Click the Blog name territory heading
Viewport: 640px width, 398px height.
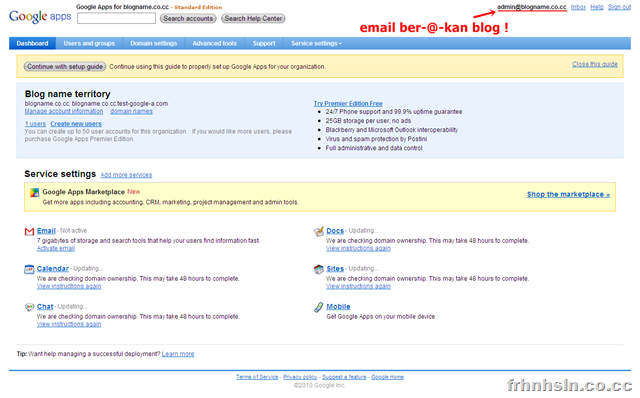(x=68, y=94)
